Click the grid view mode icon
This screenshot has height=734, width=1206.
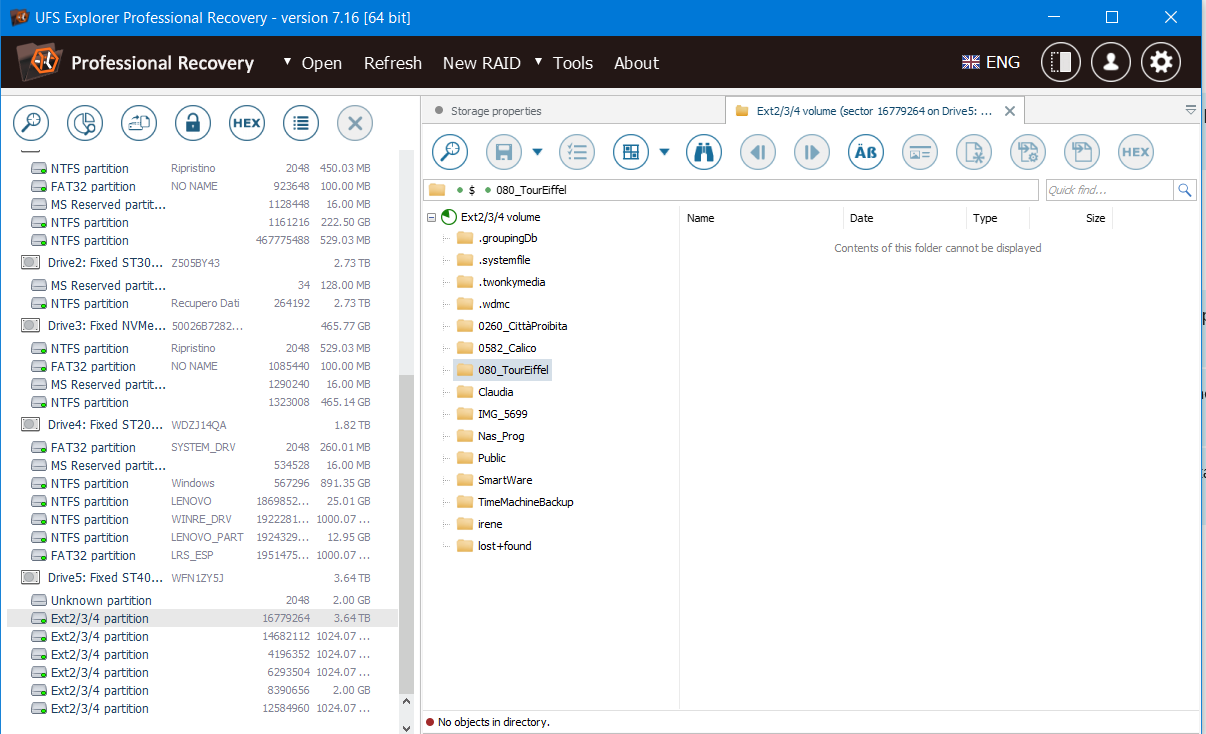coord(631,152)
